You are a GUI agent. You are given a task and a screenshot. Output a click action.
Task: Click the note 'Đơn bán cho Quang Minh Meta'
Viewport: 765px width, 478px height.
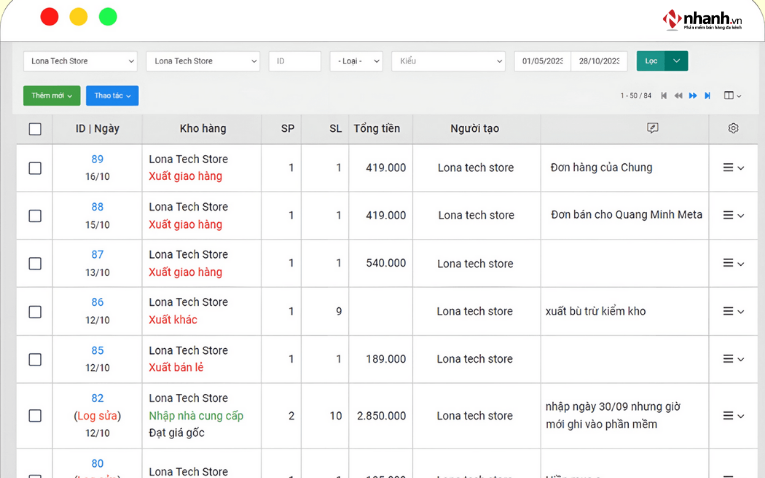pos(626,215)
